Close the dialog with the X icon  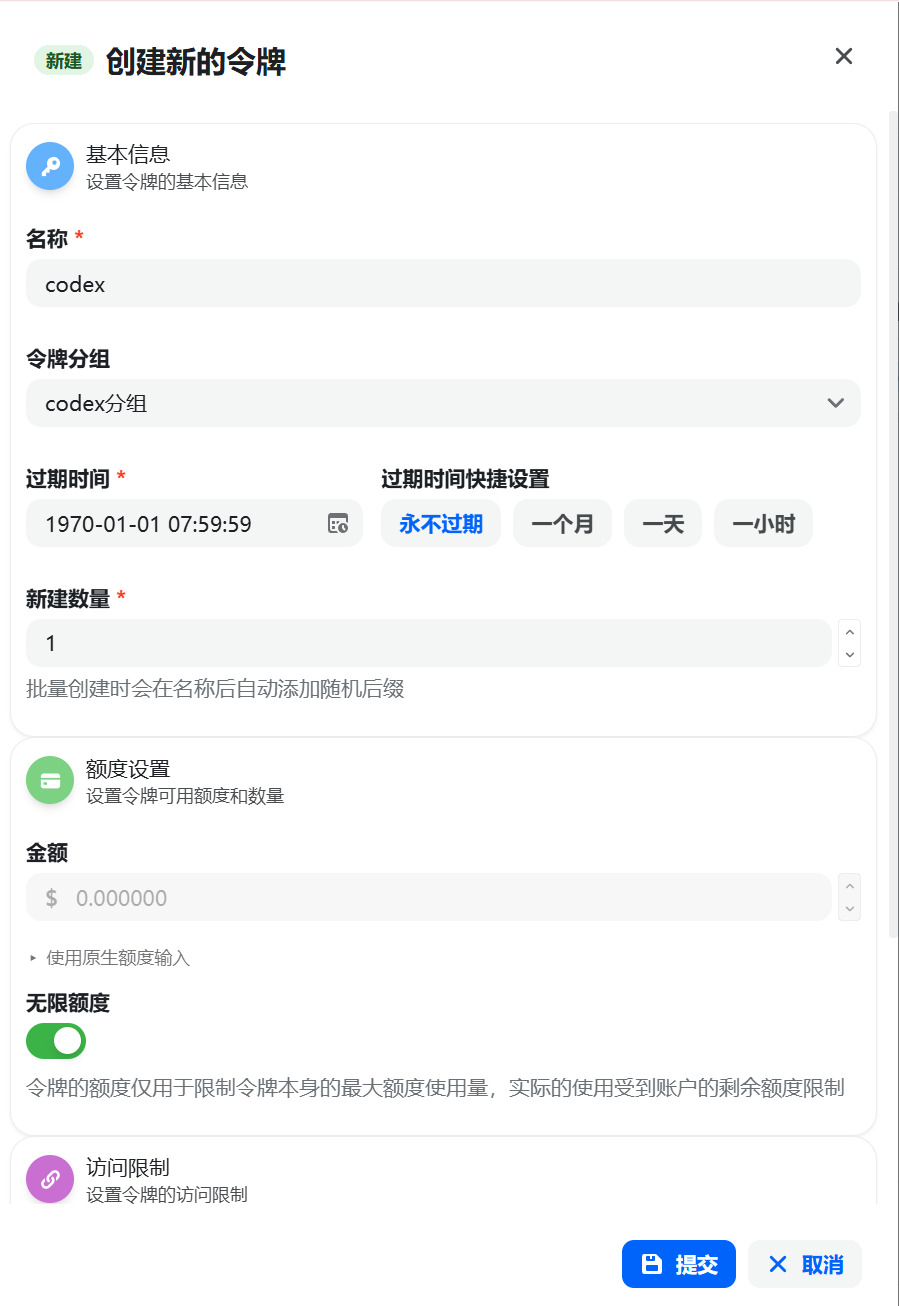click(x=844, y=56)
